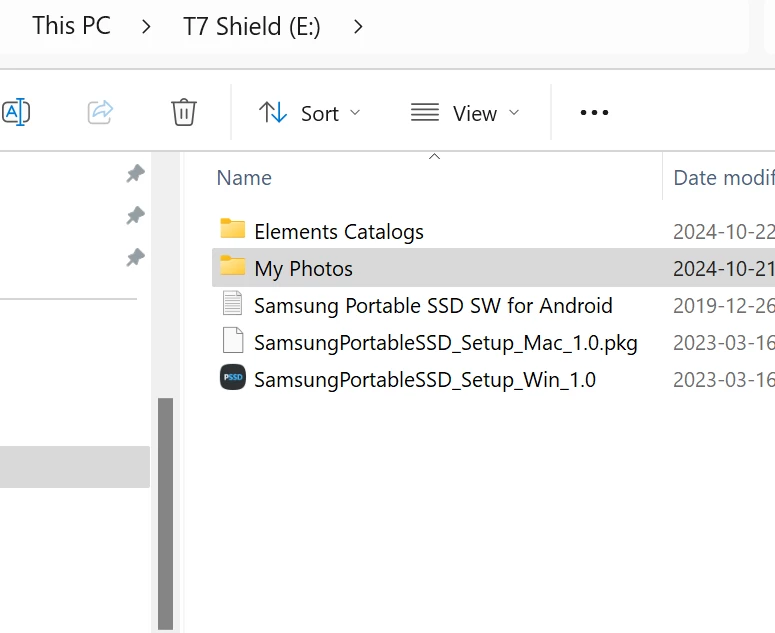This screenshot has height=633, width=775.
Task: Click the My Photos folder icon
Action: (x=232, y=265)
